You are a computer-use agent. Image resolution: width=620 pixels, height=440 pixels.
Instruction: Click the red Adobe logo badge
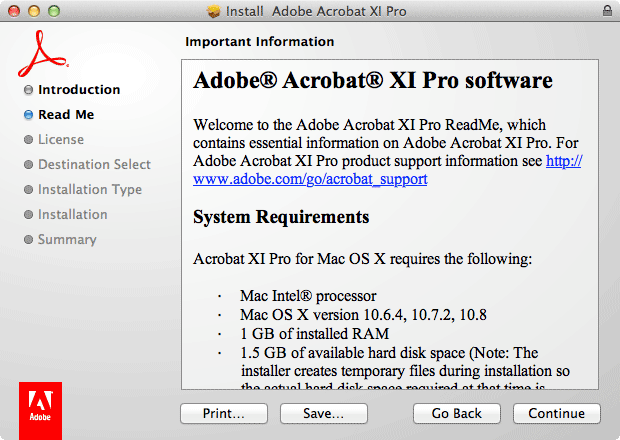(40, 411)
